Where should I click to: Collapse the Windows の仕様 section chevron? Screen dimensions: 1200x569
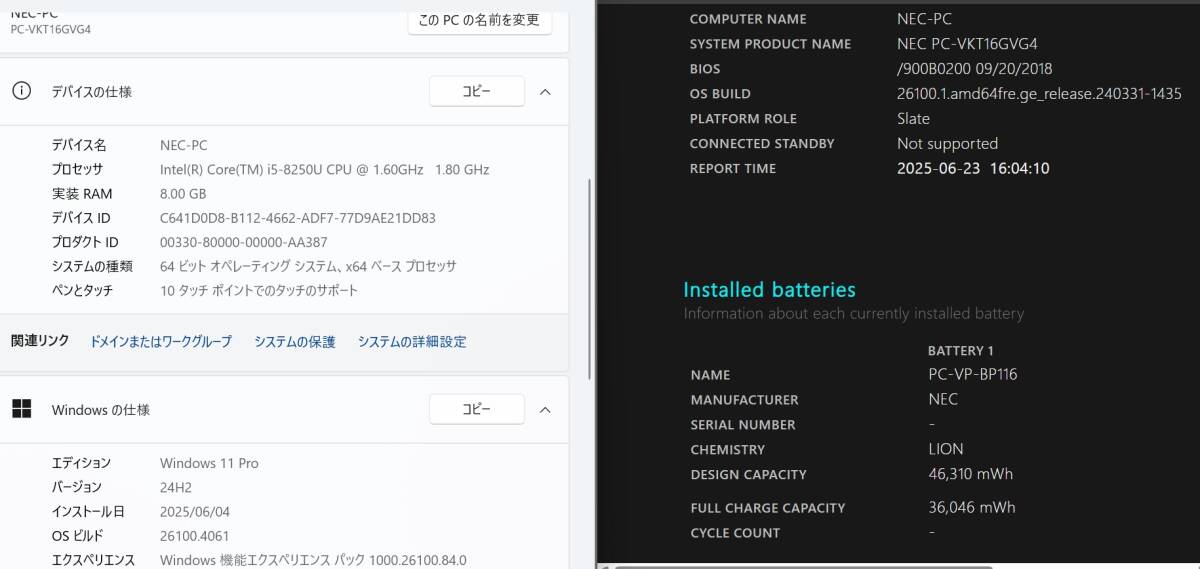click(545, 409)
